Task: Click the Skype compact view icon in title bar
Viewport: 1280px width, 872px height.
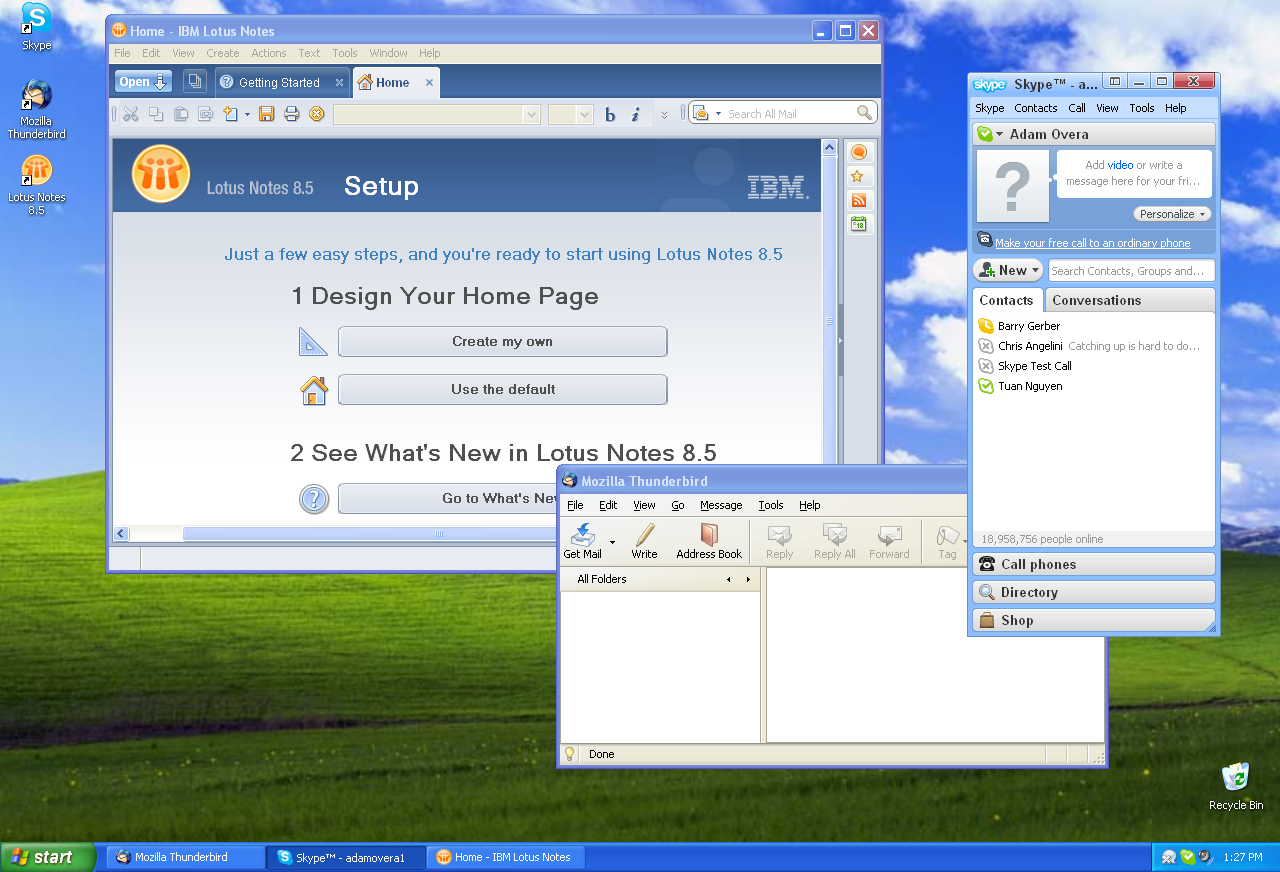Action: click(x=1115, y=82)
